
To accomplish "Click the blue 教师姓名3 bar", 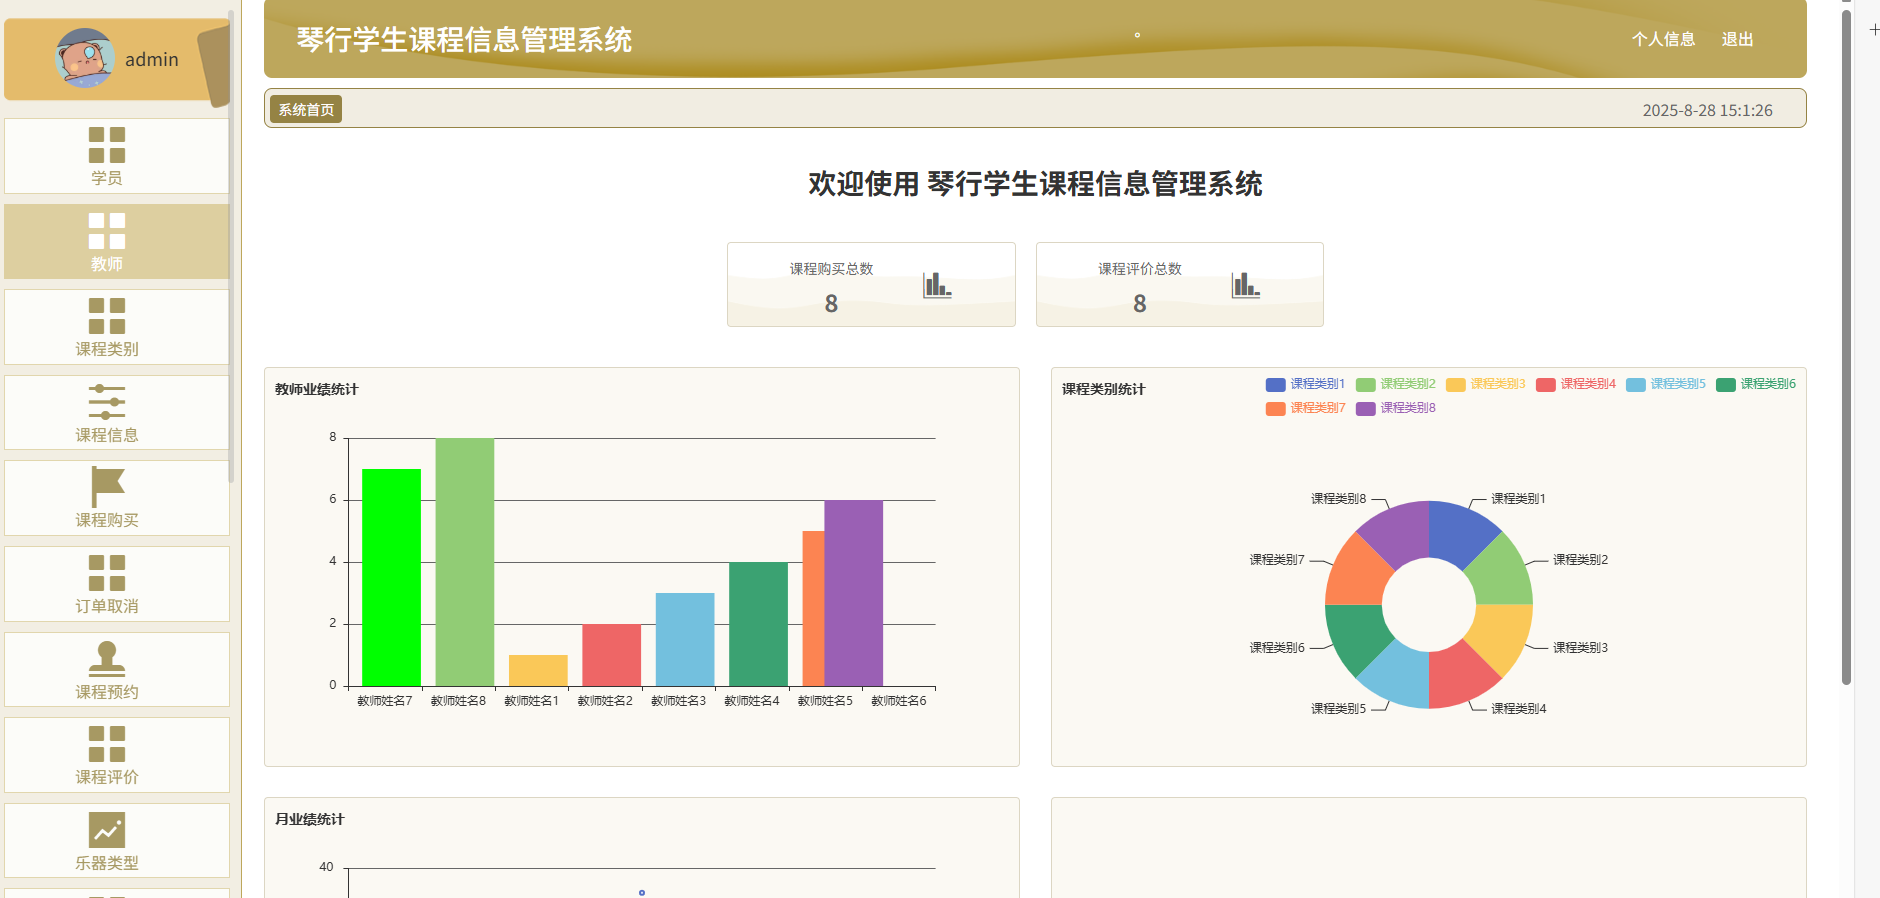I will [685, 639].
